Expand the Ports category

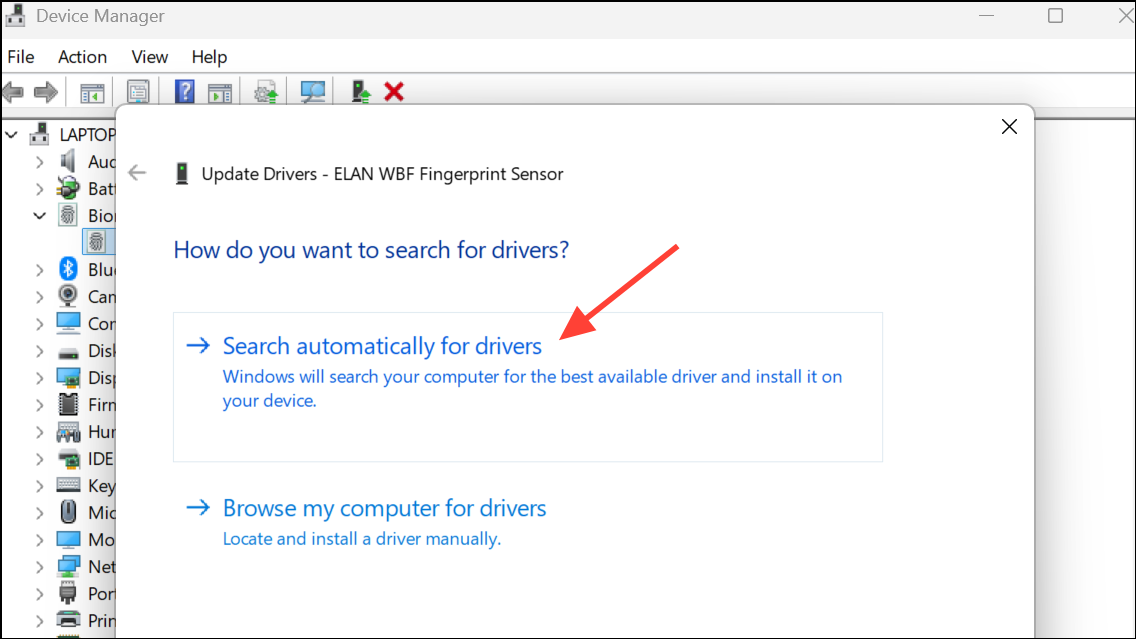click(x=40, y=594)
